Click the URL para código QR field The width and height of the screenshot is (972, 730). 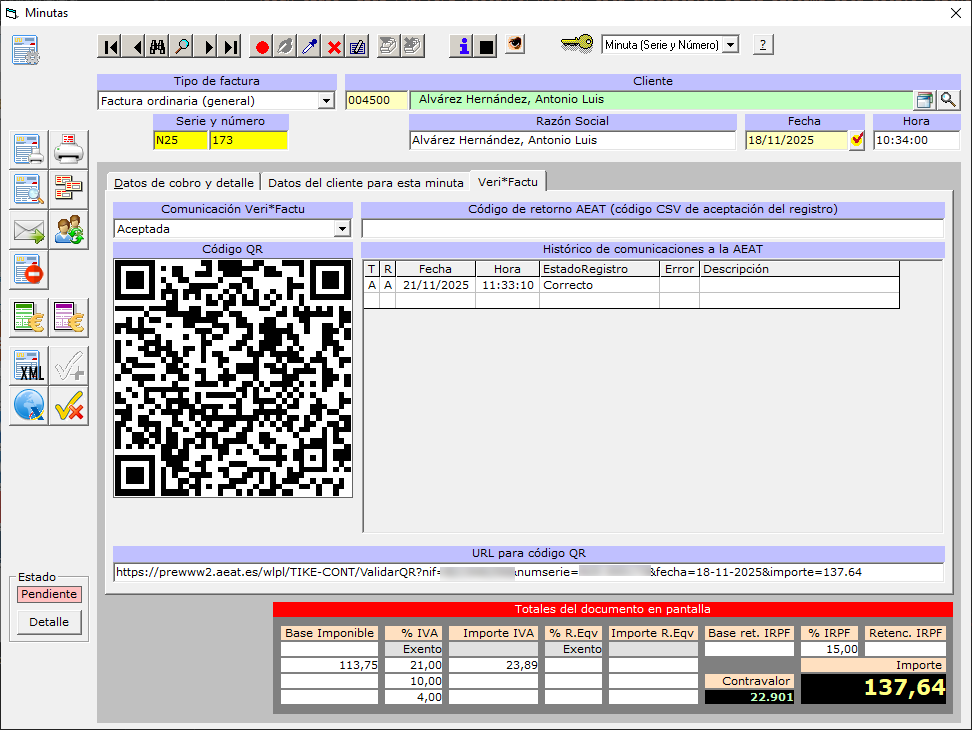(x=528, y=572)
